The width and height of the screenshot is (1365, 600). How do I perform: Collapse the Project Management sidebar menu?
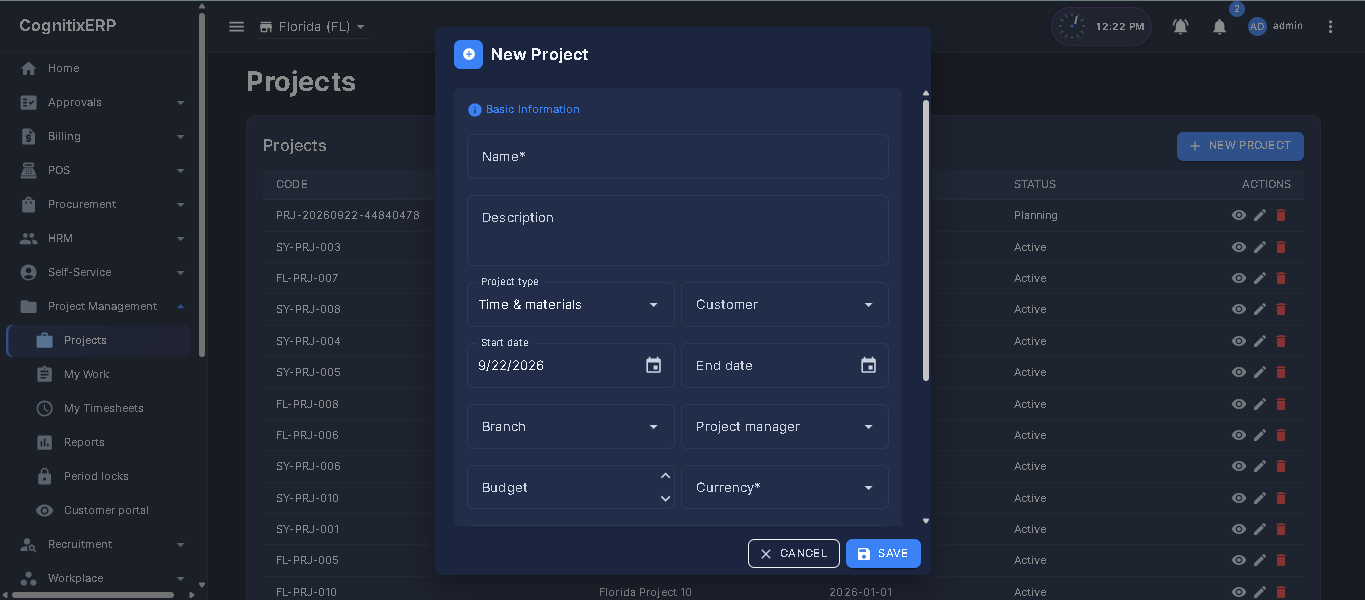100,306
